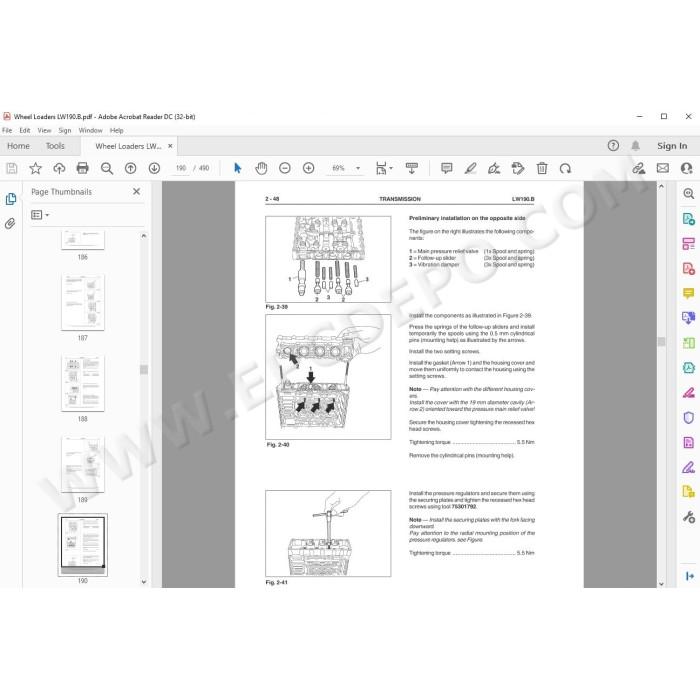700x700 pixels.
Task: Click the scrolling mode icon
Action: [x=412, y=168]
